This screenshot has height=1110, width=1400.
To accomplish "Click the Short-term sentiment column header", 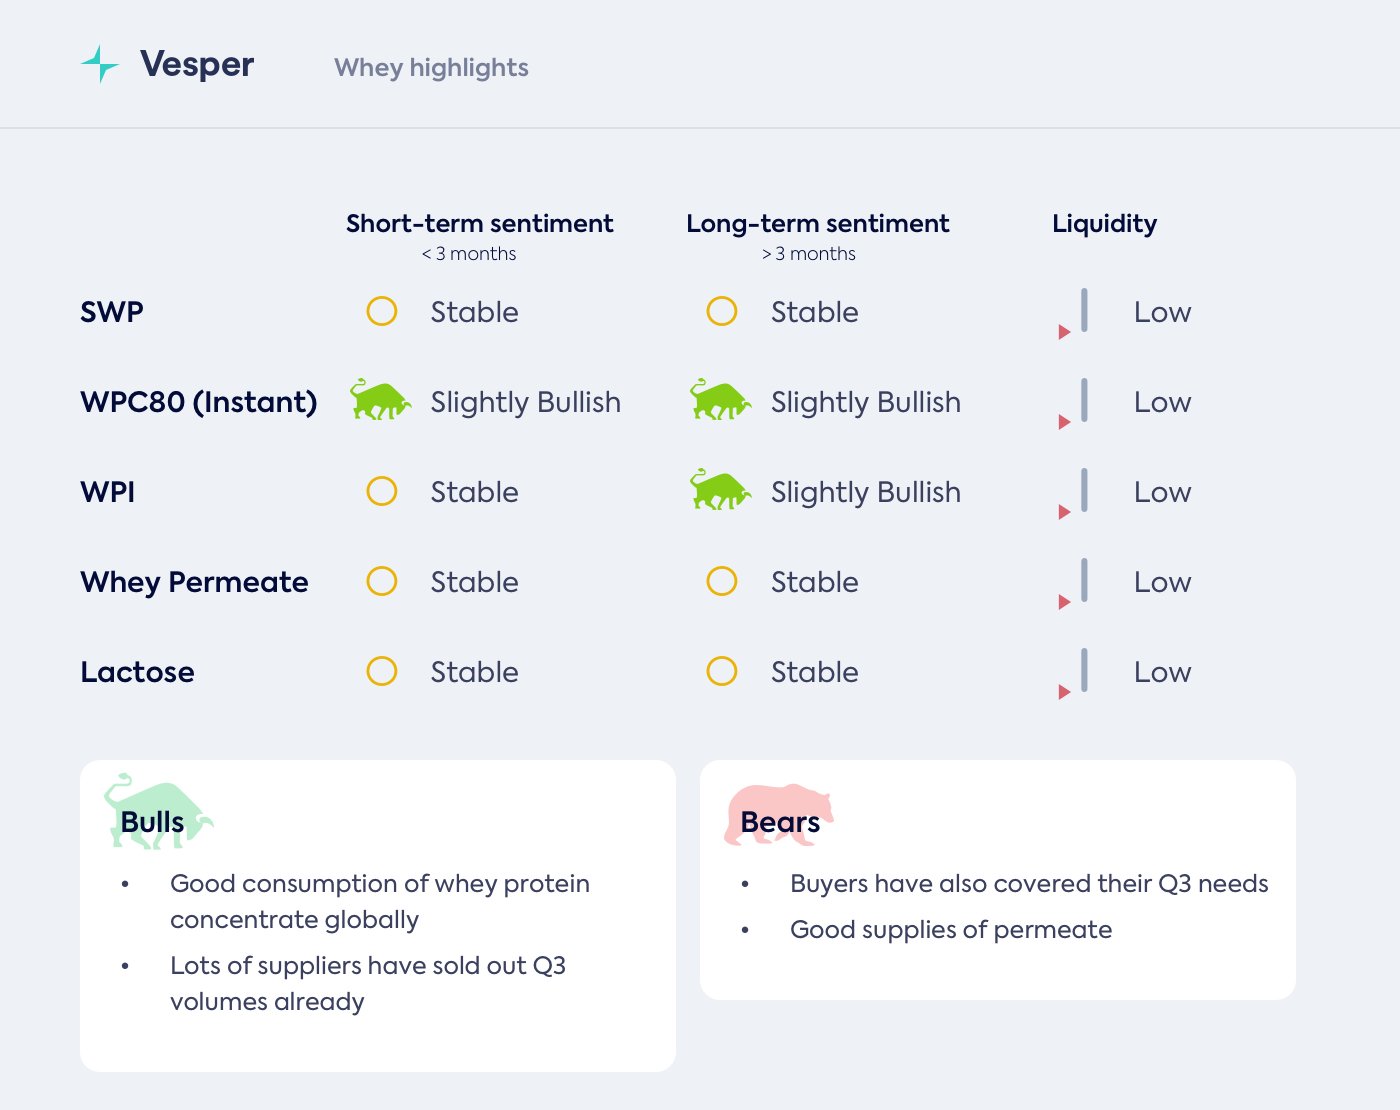I will (480, 223).
